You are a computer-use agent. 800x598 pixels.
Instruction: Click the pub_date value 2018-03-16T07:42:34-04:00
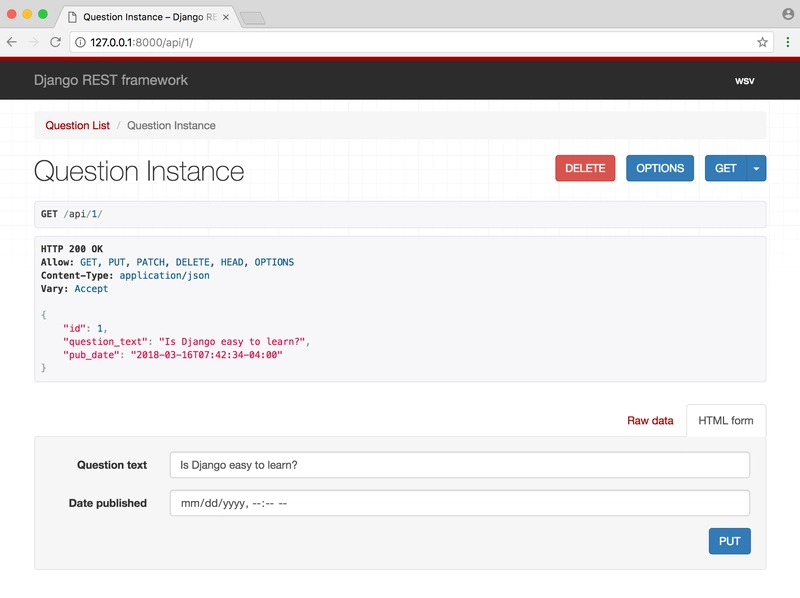[207, 355]
